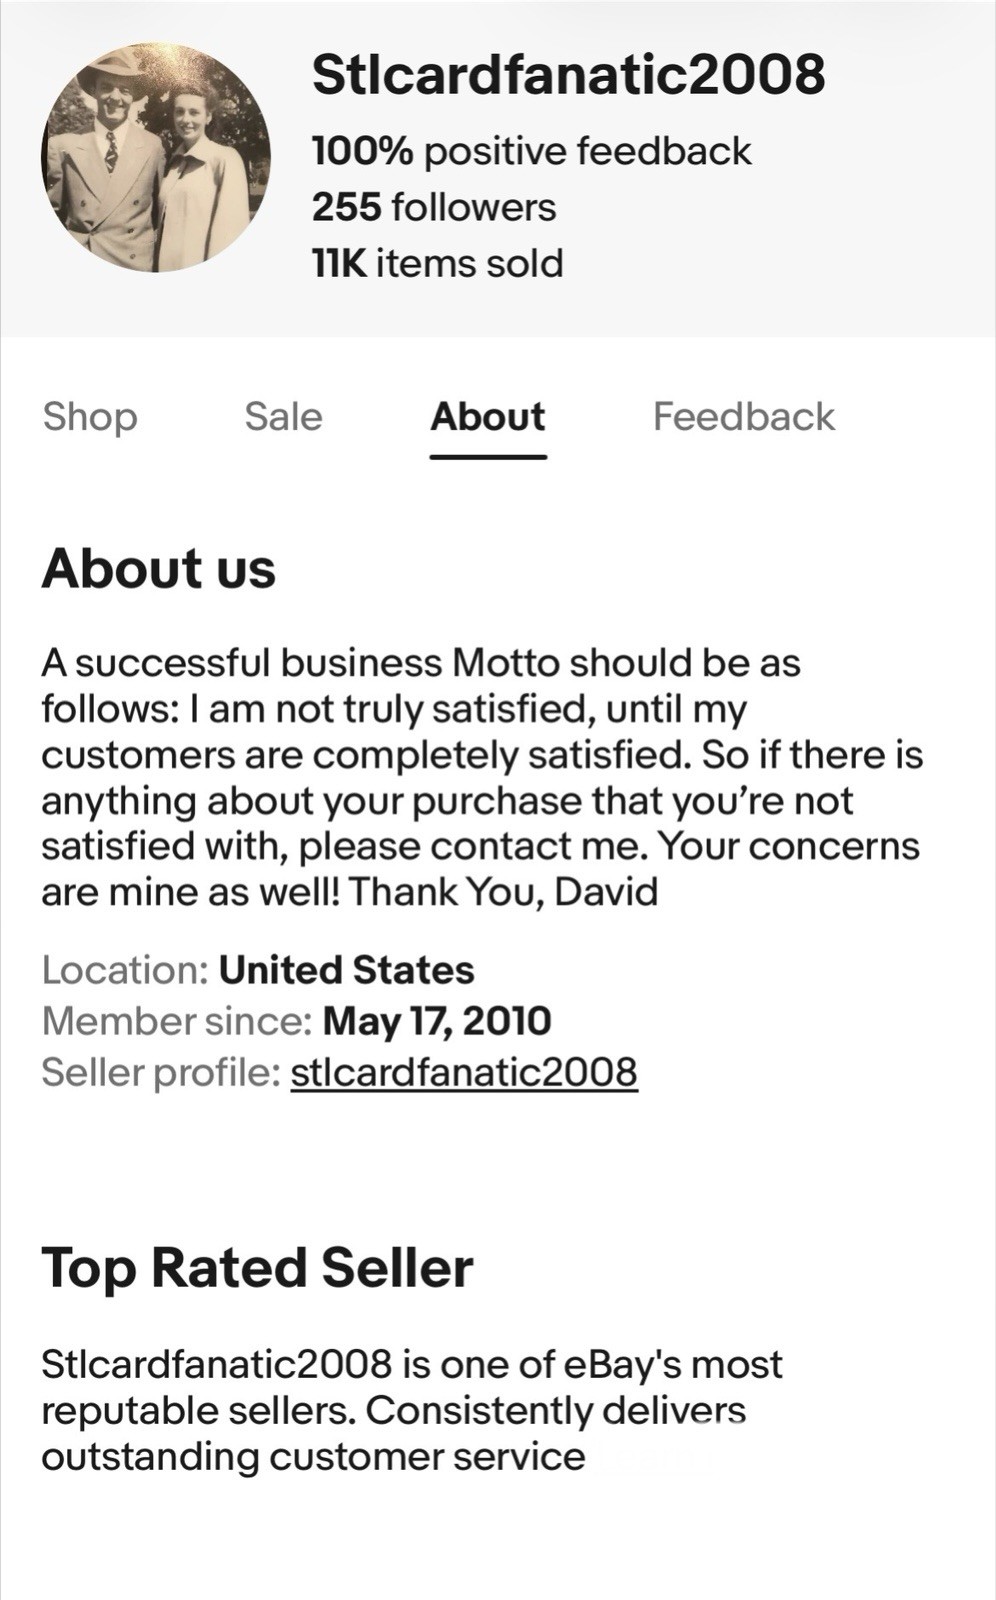Open the stlcardfanatic2008 seller profile link
Screen dimensions: 996x1600
(x=464, y=1072)
